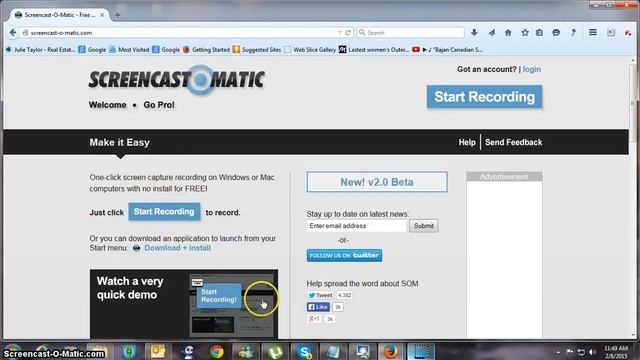The image size is (640, 360).
Task: Select the Make it Easy tab
Action: coord(120,142)
